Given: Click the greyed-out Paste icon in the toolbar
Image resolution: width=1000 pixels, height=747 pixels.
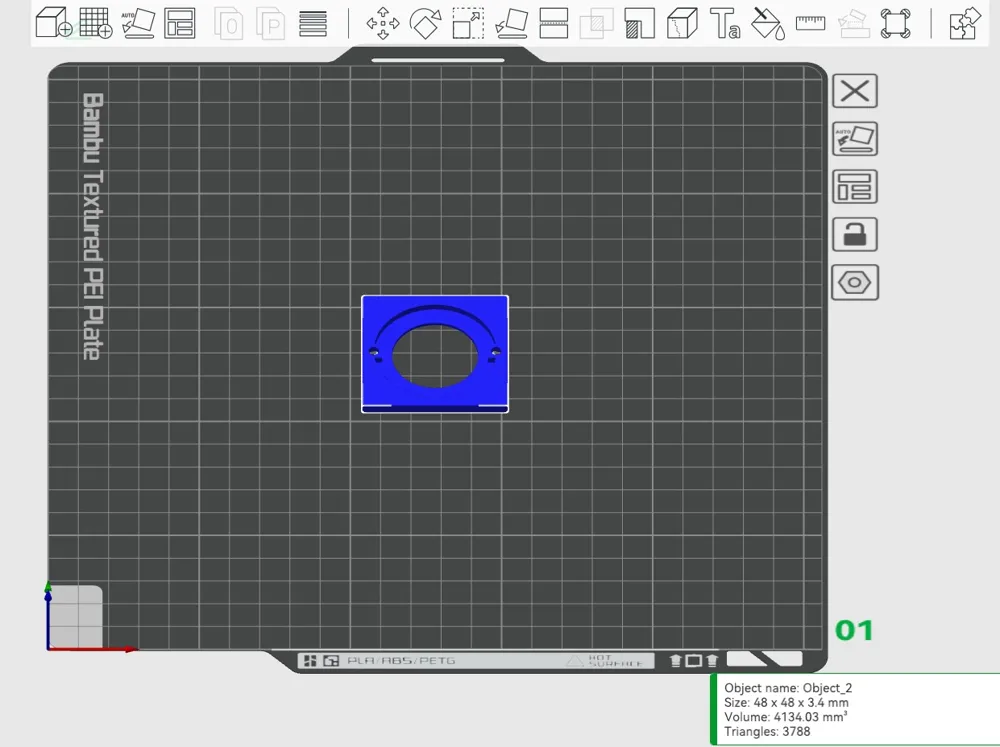Looking at the screenshot, I should (x=270, y=23).
